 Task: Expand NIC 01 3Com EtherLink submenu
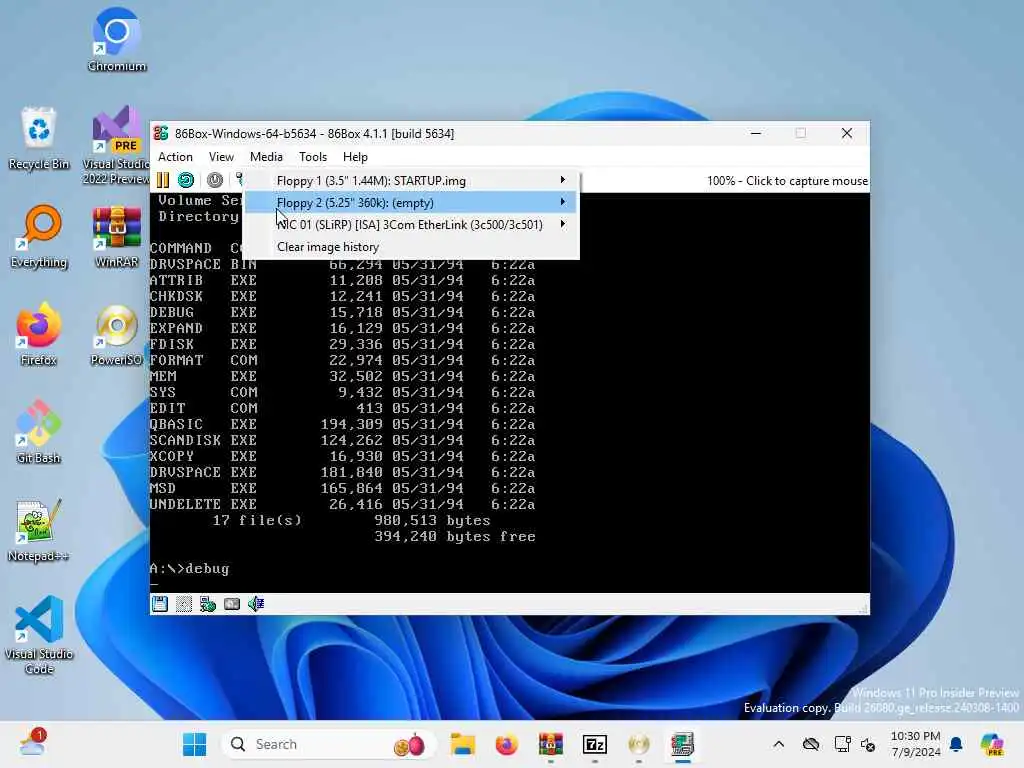tap(411, 225)
